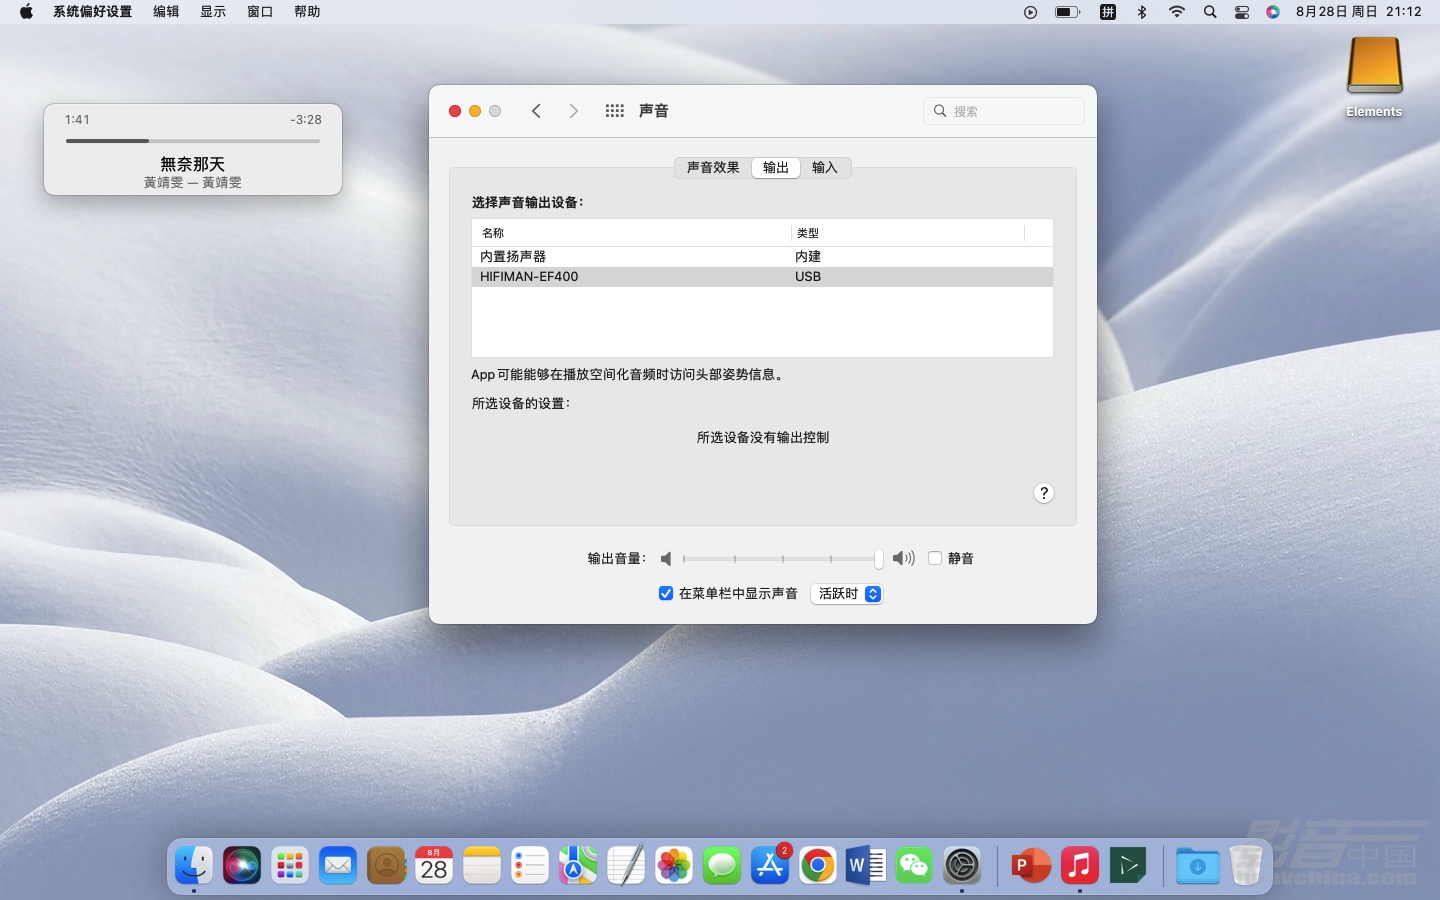Launch Siri from the Dock
This screenshot has width=1440, height=900.
pyautogui.click(x=242, y=865)
